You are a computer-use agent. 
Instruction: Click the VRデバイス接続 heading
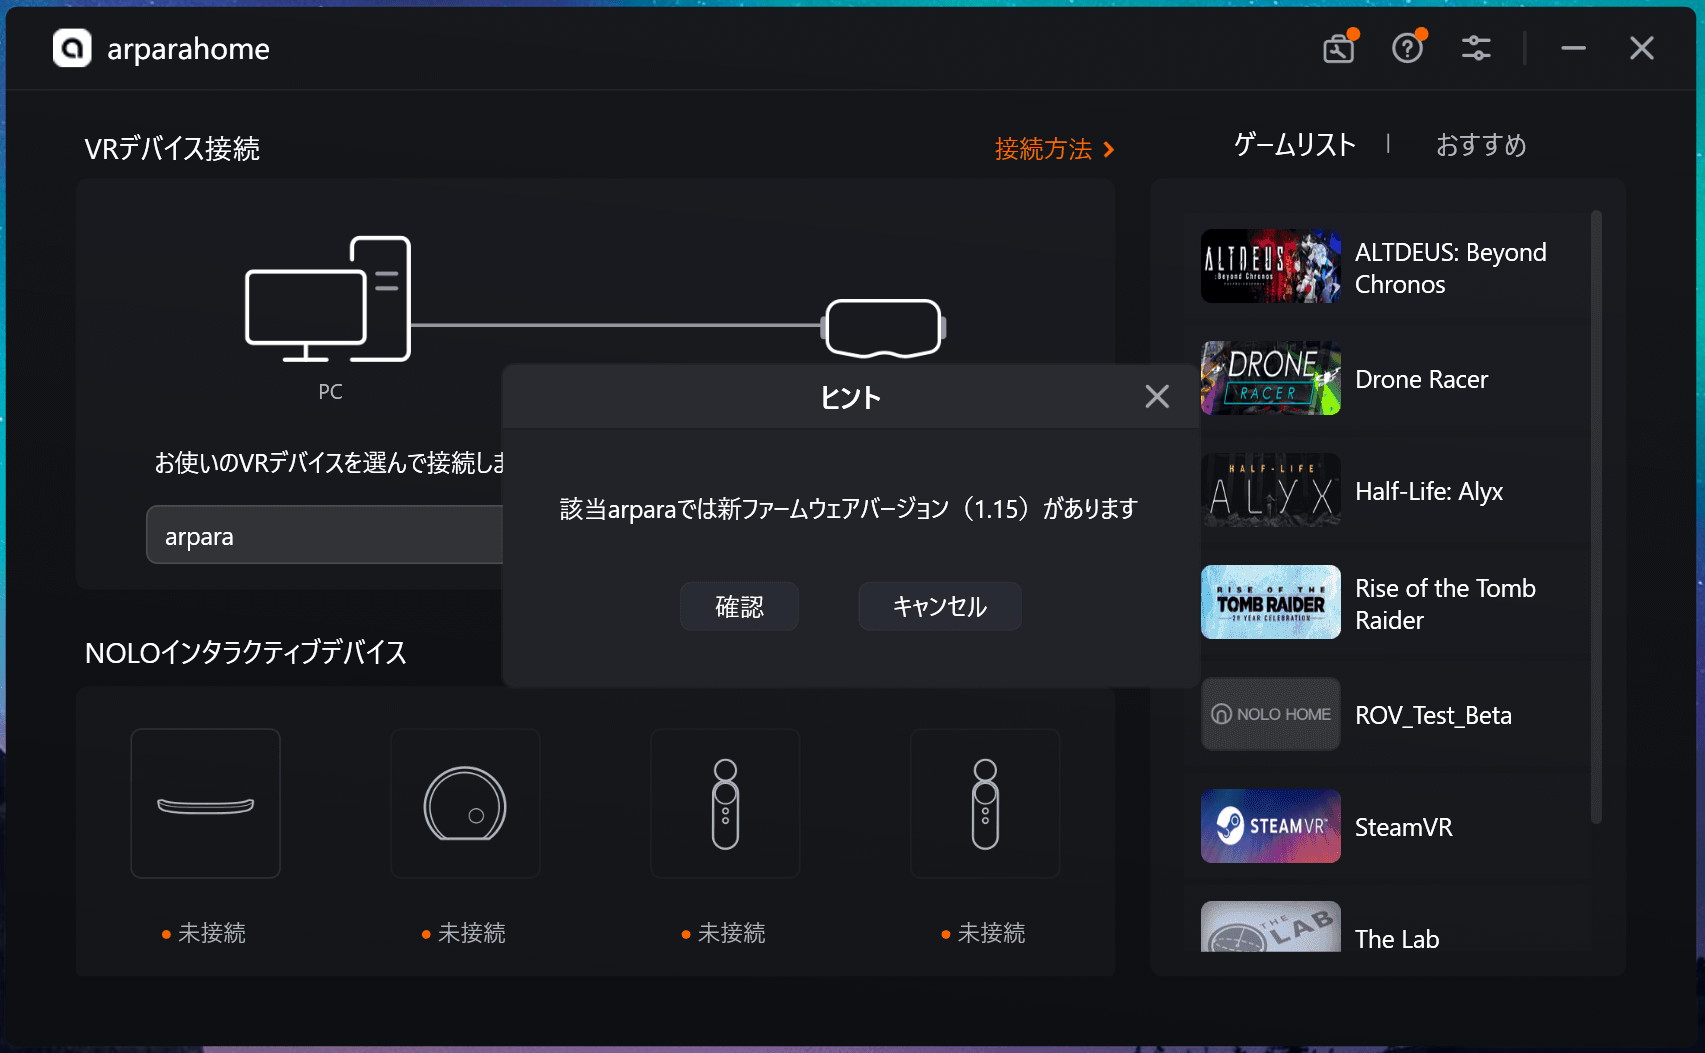coord(172,149)
